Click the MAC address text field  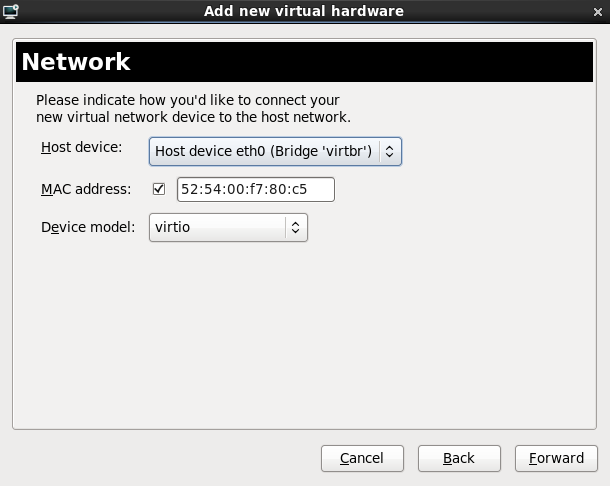(x=255, y=189)
